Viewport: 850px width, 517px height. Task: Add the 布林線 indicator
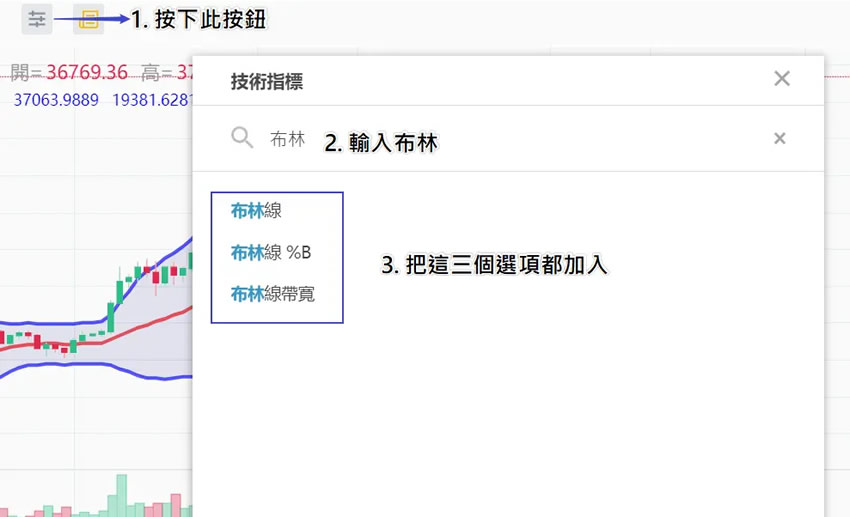(x=256, y=211)
